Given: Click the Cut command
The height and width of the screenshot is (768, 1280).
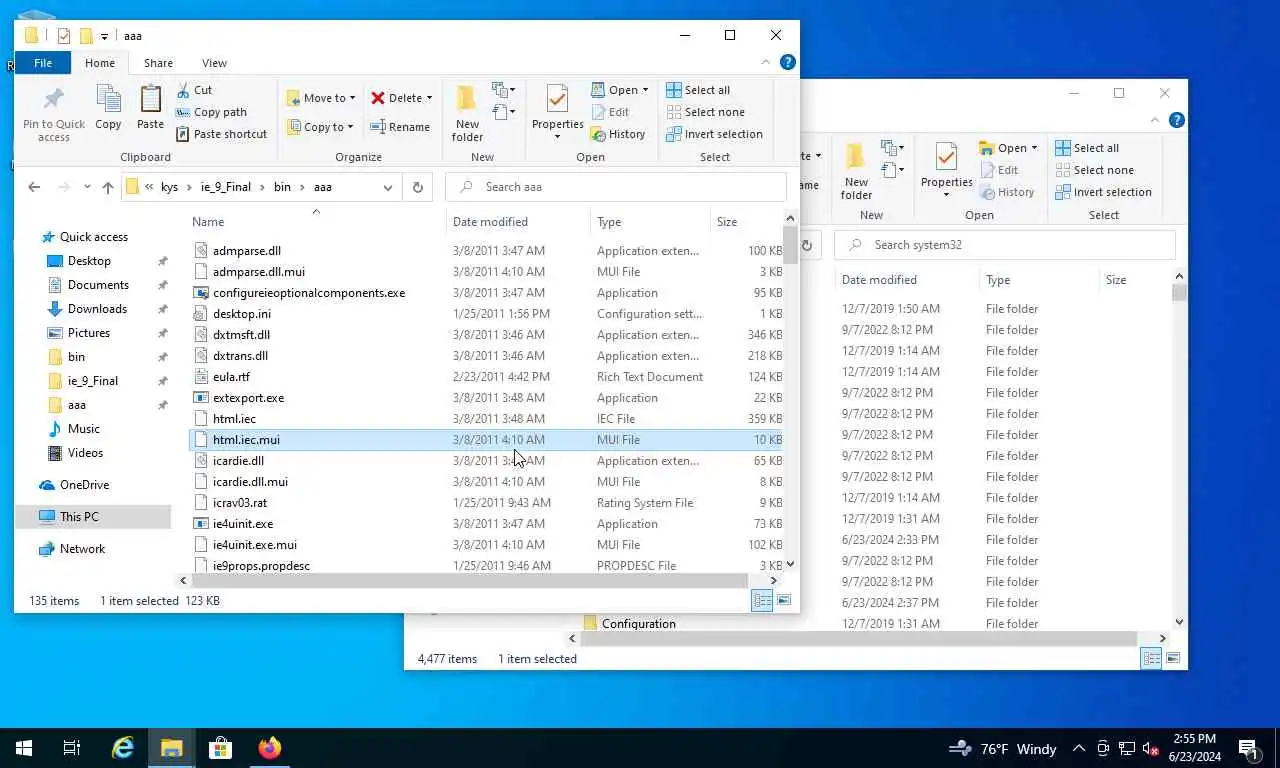Looking at the screenshot, I should (194, 90).
